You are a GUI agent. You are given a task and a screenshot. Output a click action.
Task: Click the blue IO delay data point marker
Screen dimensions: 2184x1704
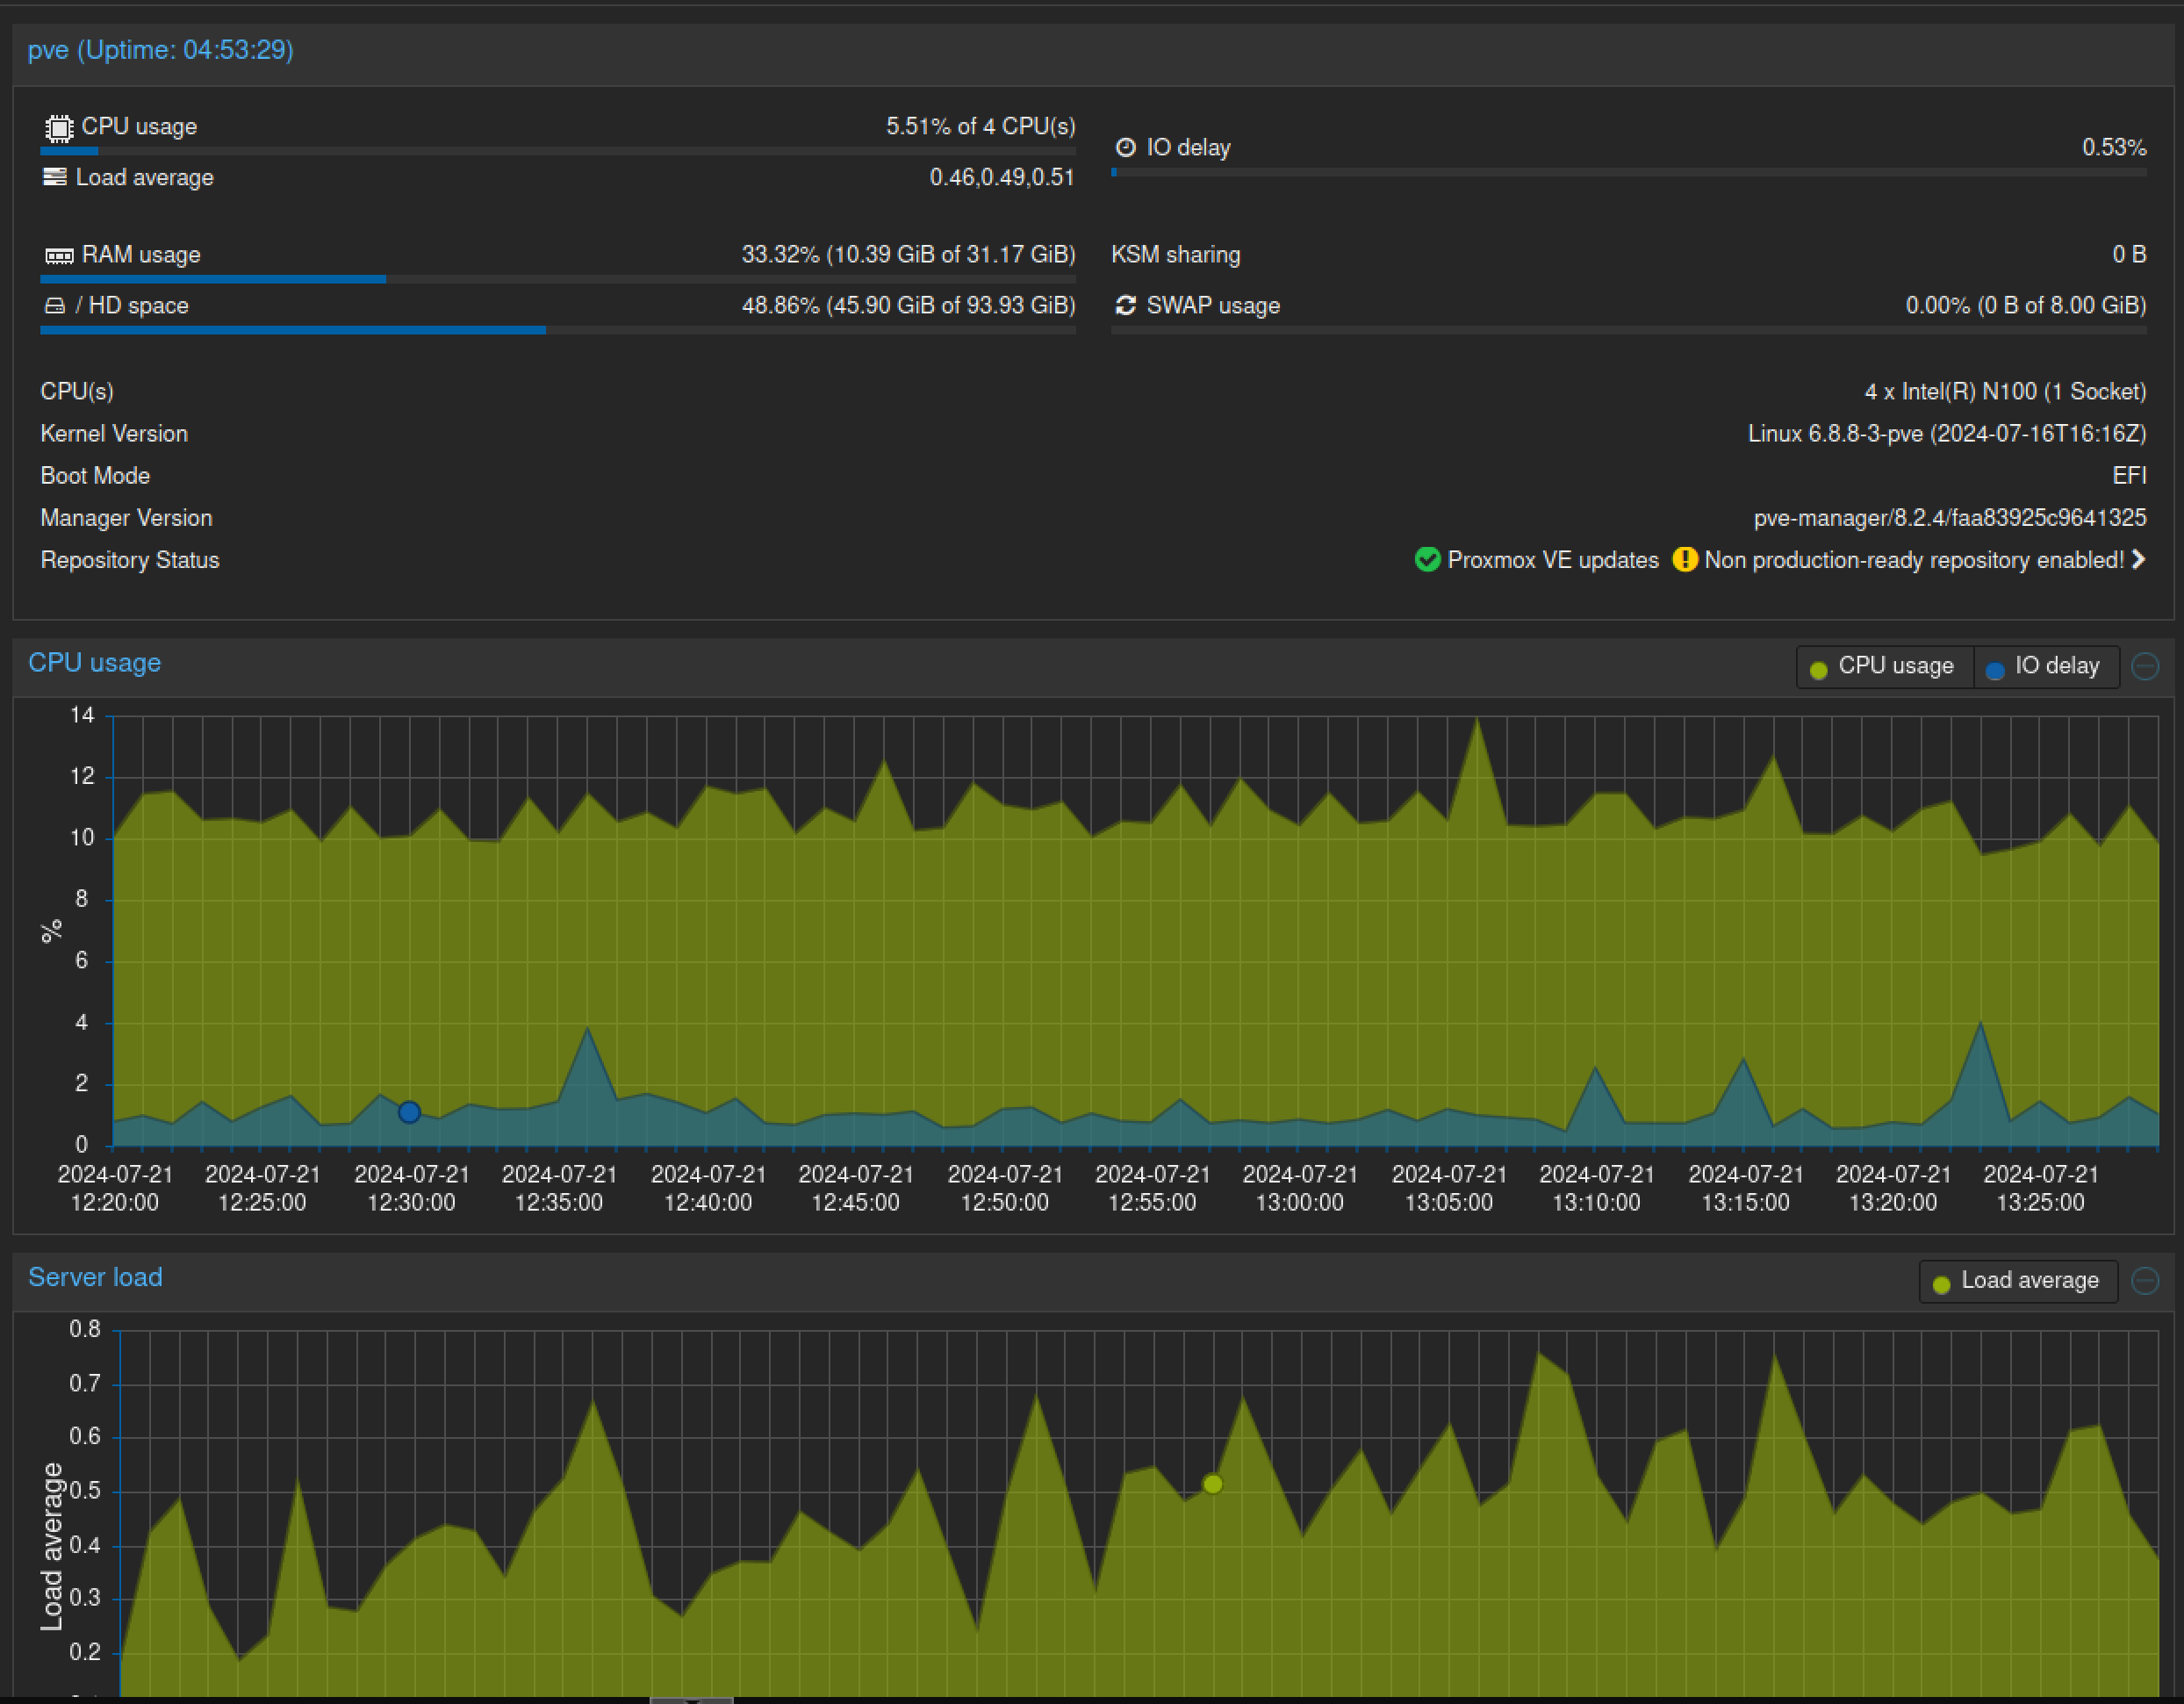pos(409,1112)
